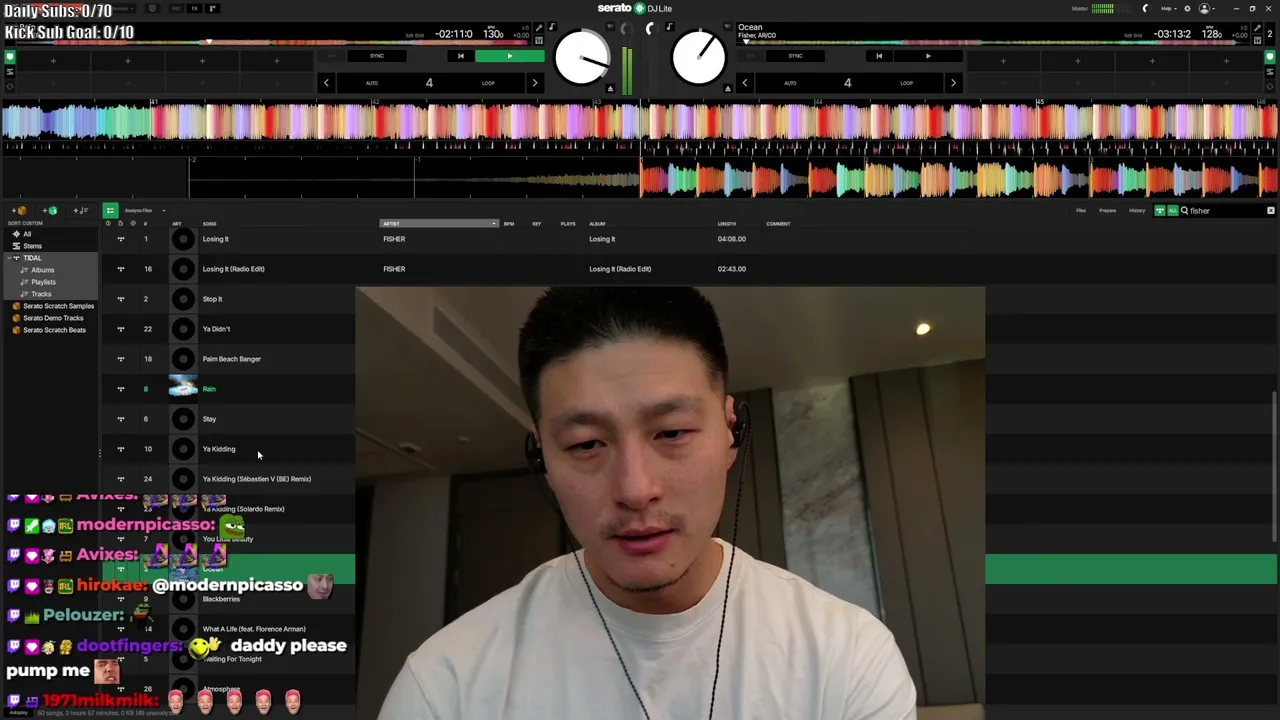Clear the fisher search text
The image size is (1280, 720).
tap(1271, 211)
